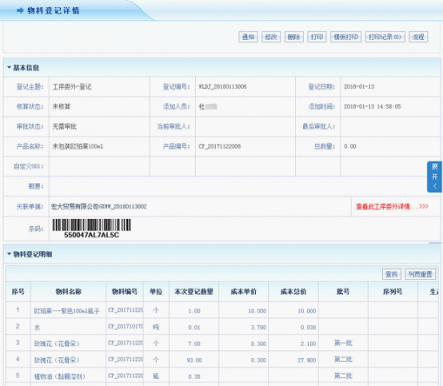This screenshot has width=443, height=386.
Task: Click total quantity value 0.00
Action: pos(350,146)
